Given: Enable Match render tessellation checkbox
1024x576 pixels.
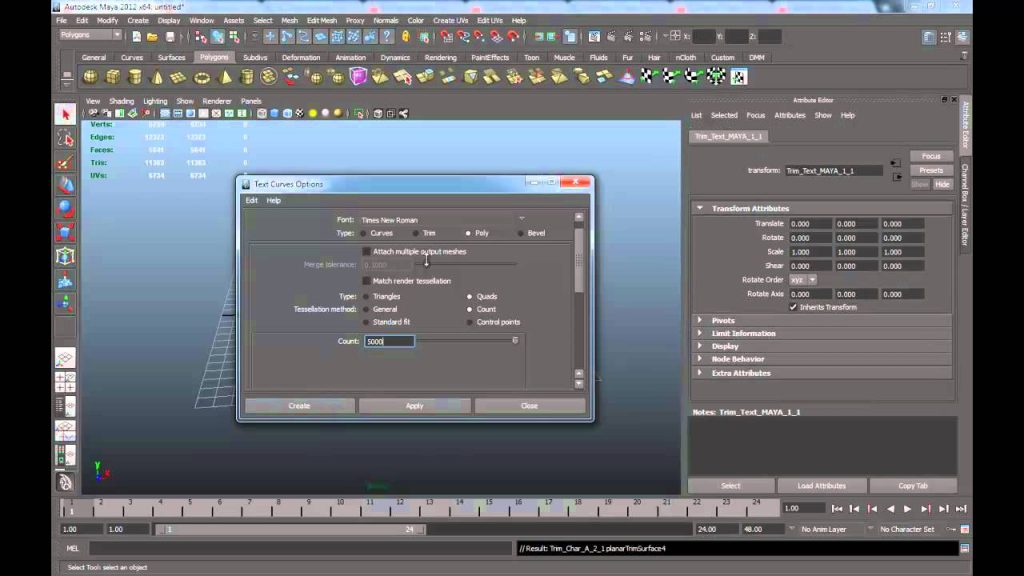Looking at the screenshot, I should tap(366, 281).
